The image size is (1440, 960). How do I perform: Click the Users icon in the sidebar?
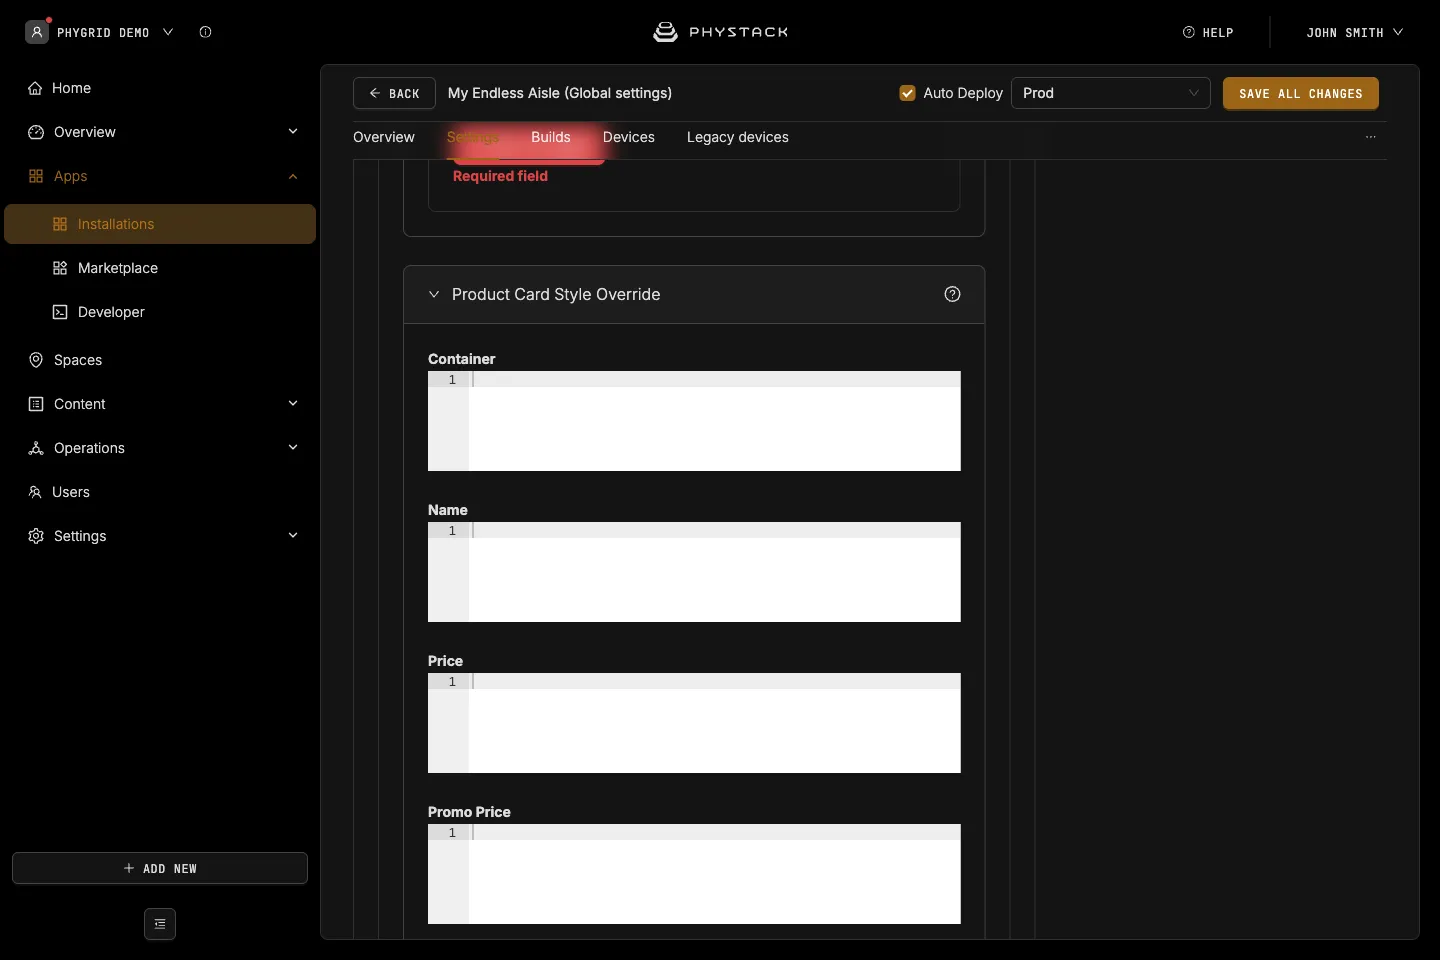35,492
